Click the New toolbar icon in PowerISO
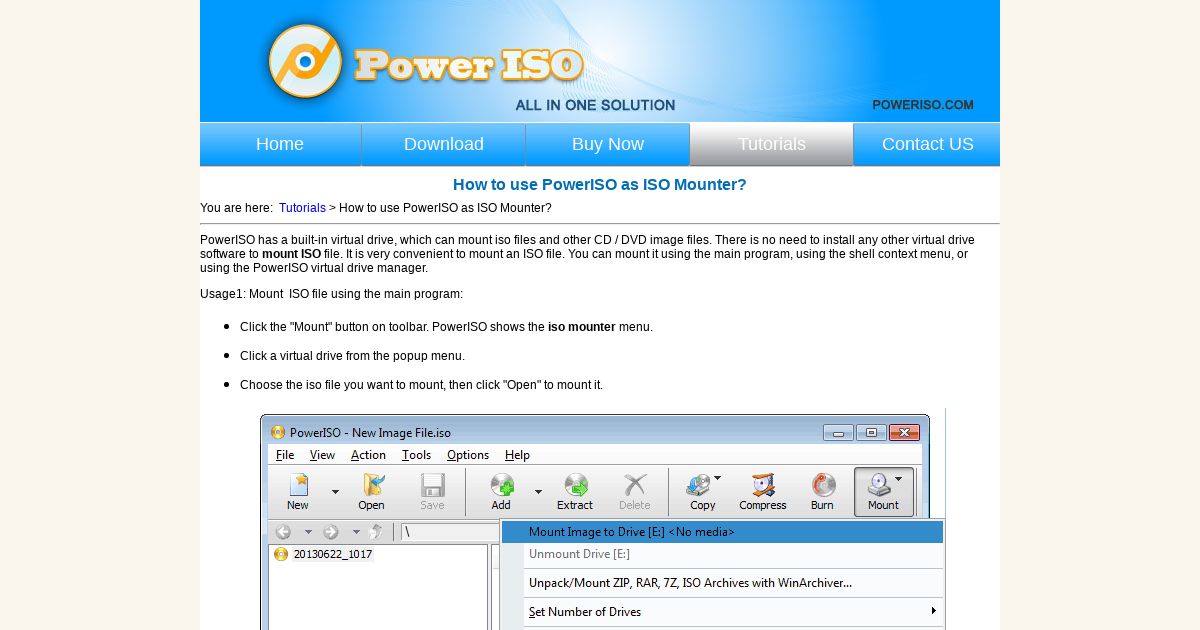Viewport: 1200px width, 630px height. (x=298, y=486)
